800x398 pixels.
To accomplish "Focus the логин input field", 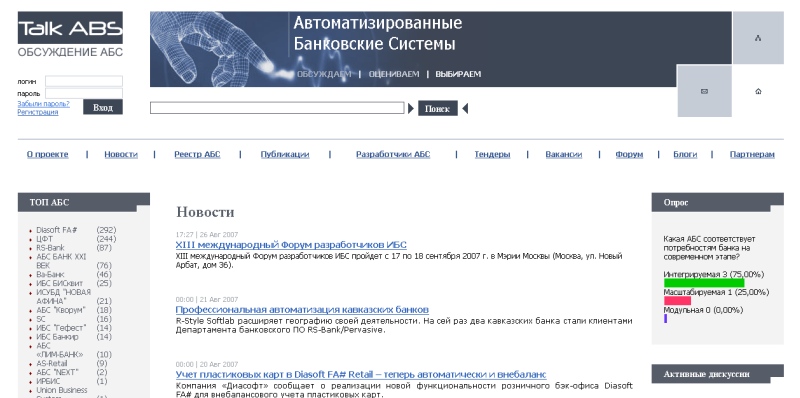I will 84,81.
